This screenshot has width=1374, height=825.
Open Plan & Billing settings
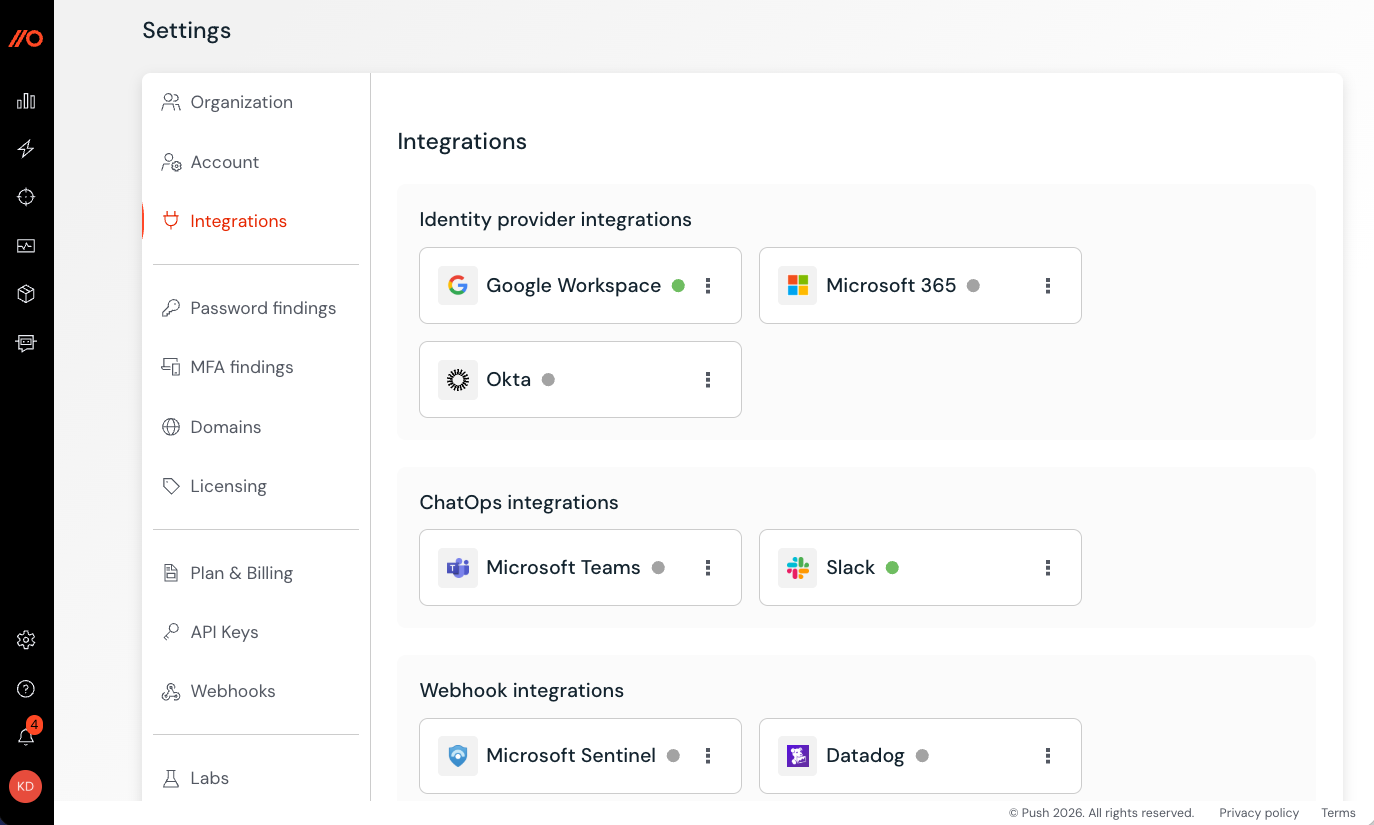pyautogui.click(x=241, y=573)
